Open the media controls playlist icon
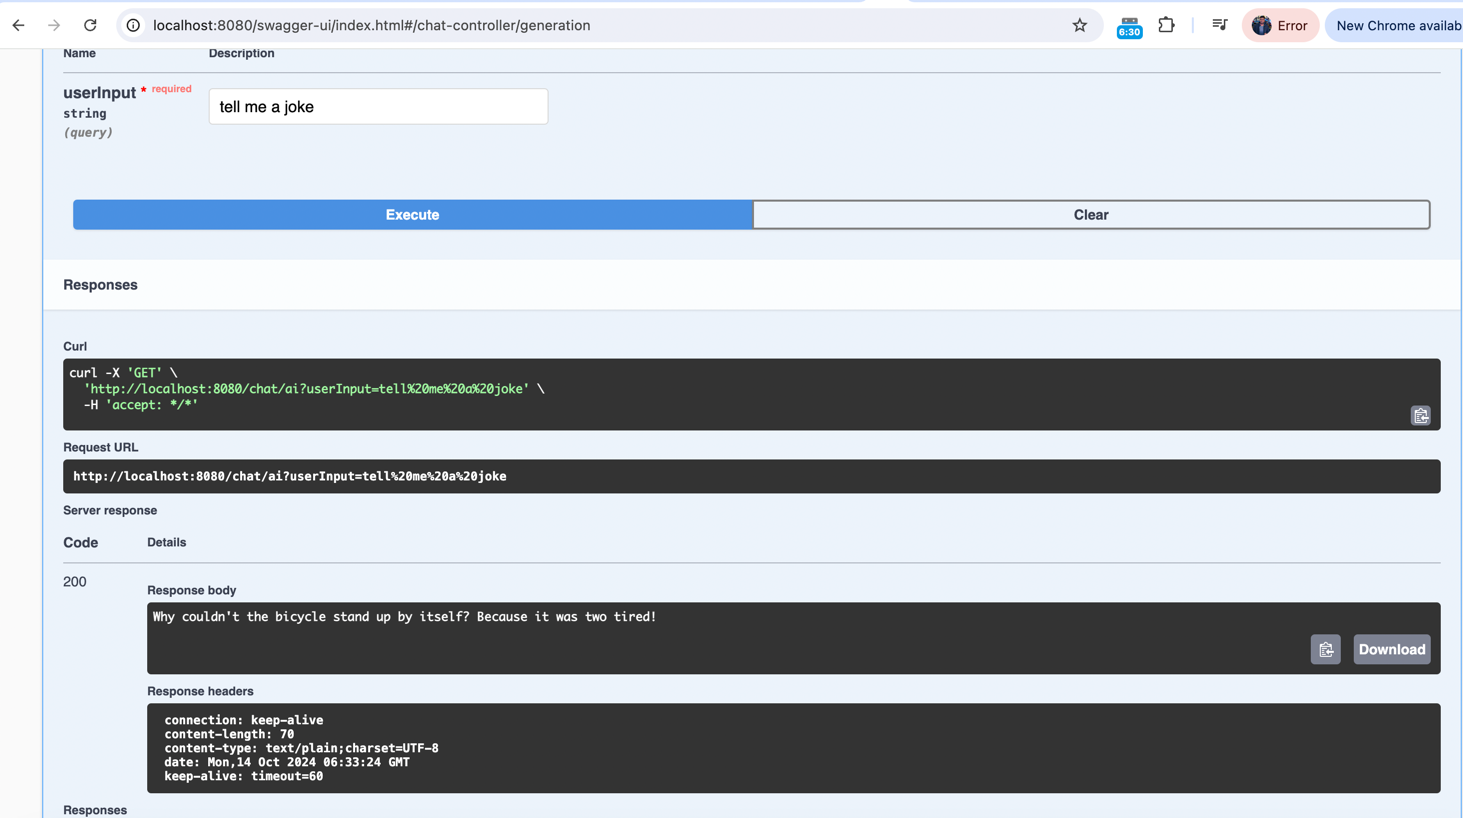Image resolution: width=1463 pixels, height=818 pixels. click(x=1219, y=25)
